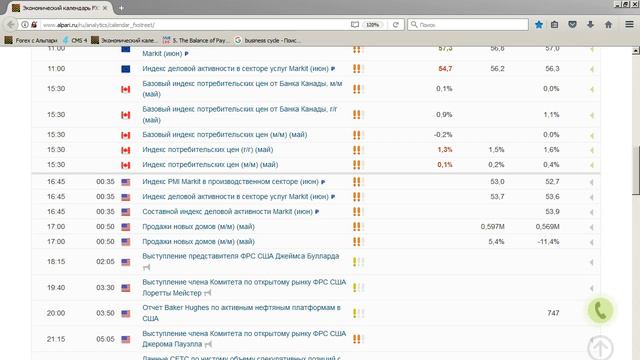Click the scroll-to-top arrow circle
The image size is (640, 360).
pos(600,347)
